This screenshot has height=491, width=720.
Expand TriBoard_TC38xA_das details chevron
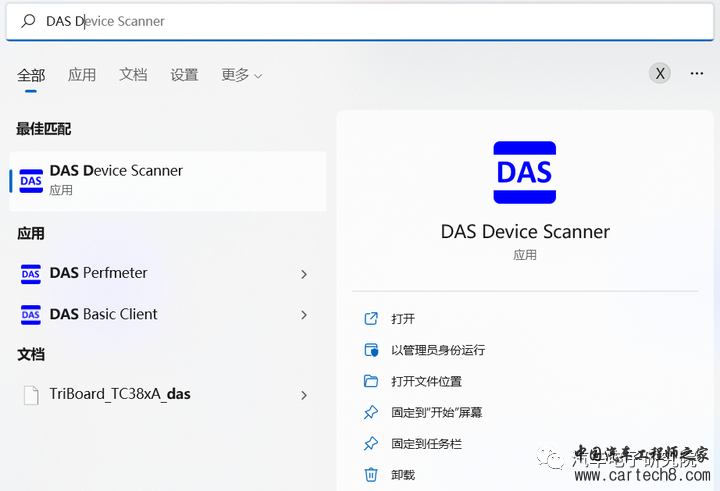(304, 395)
